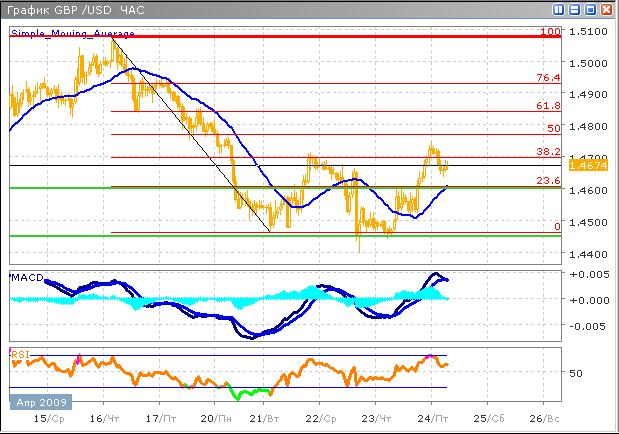This screenshot has height=434, width=619.
Task: Click the tile-vertically split window icon
Action: click(x=558, y=9)
